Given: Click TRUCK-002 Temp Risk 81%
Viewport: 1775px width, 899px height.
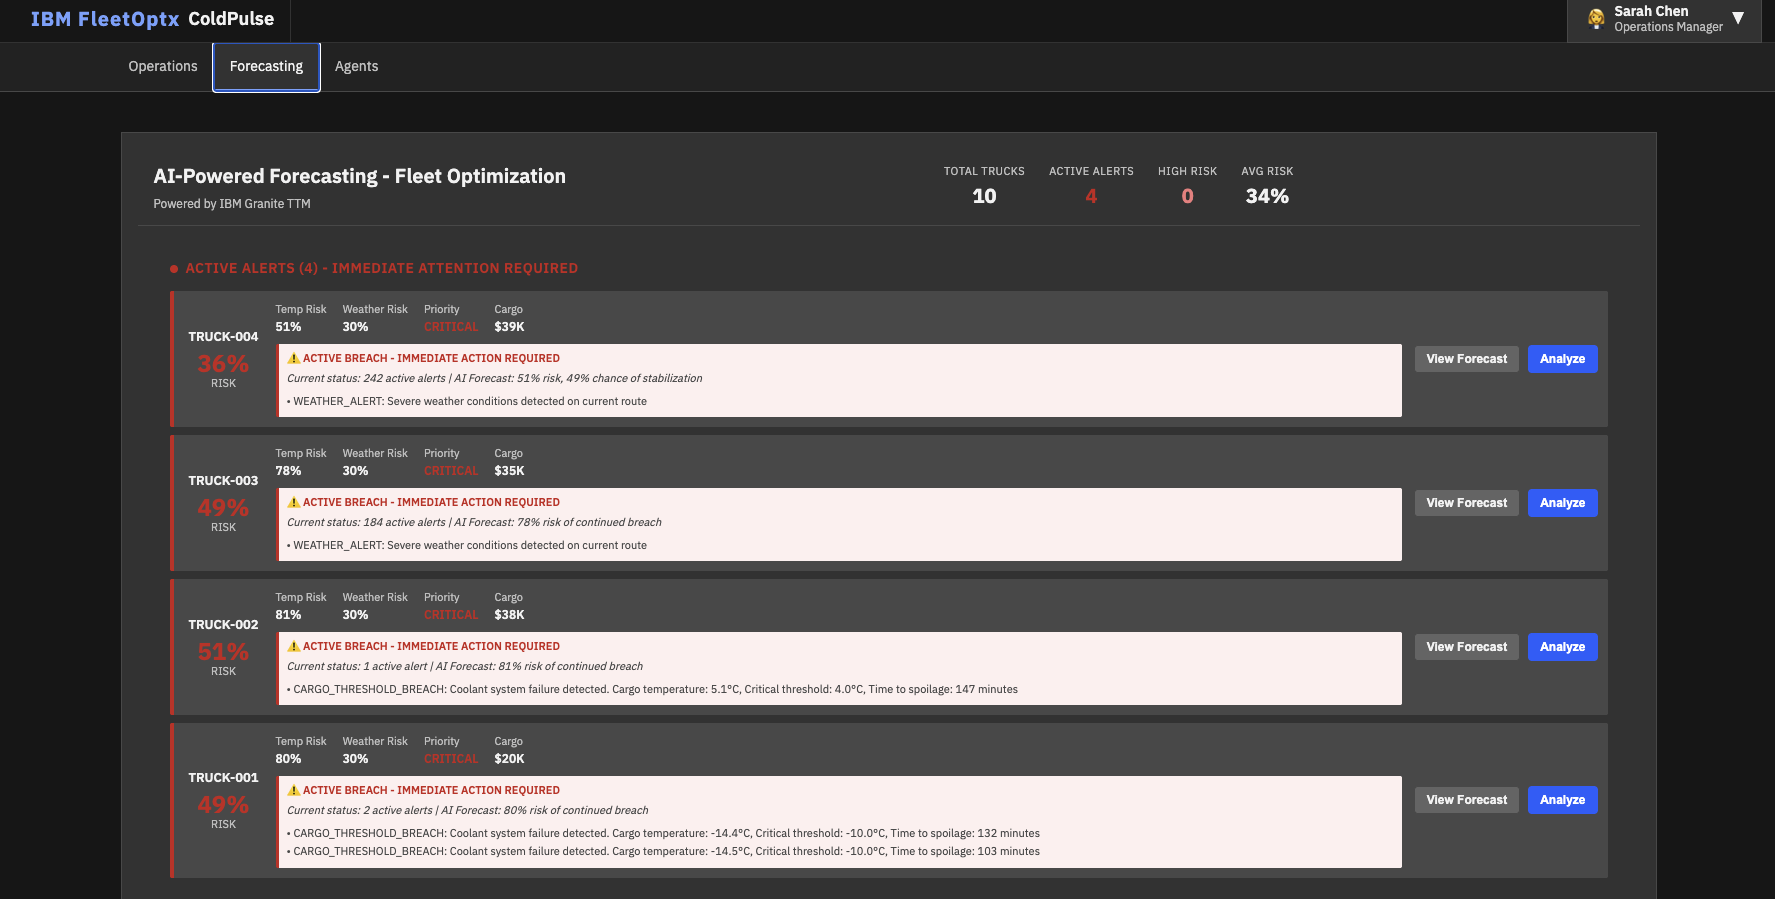Looking at the screenshot, I should pyautogui.click(x=288, y=615).
